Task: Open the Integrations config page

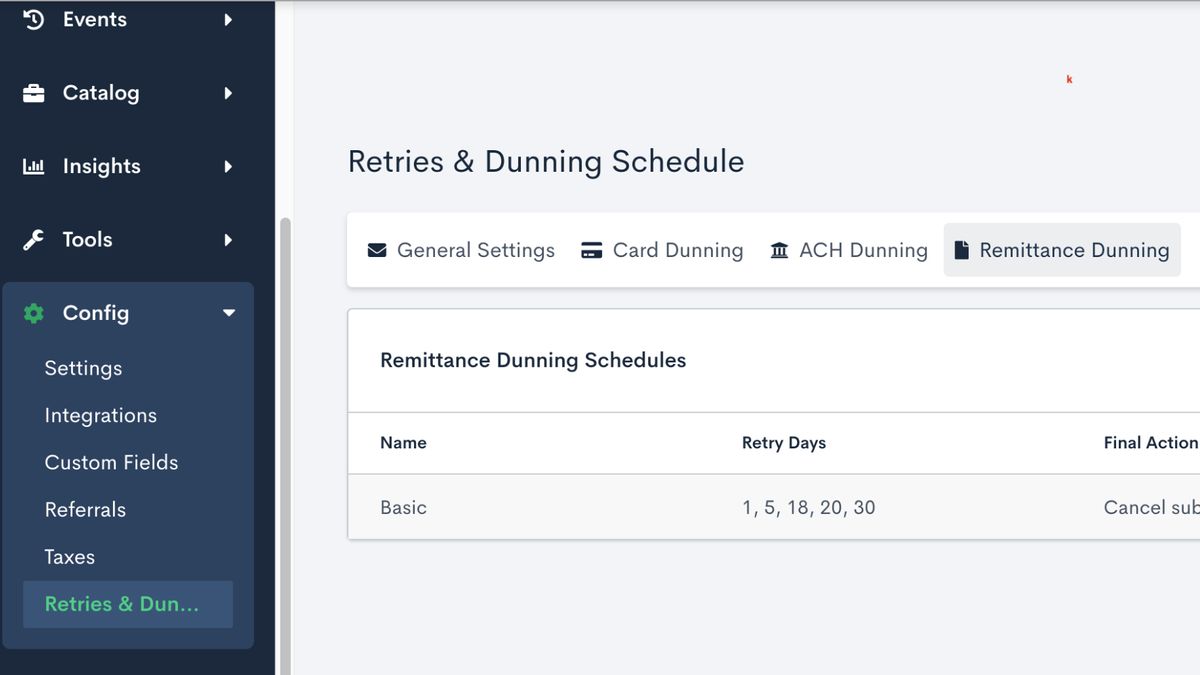Action: (x=101, y=415)
